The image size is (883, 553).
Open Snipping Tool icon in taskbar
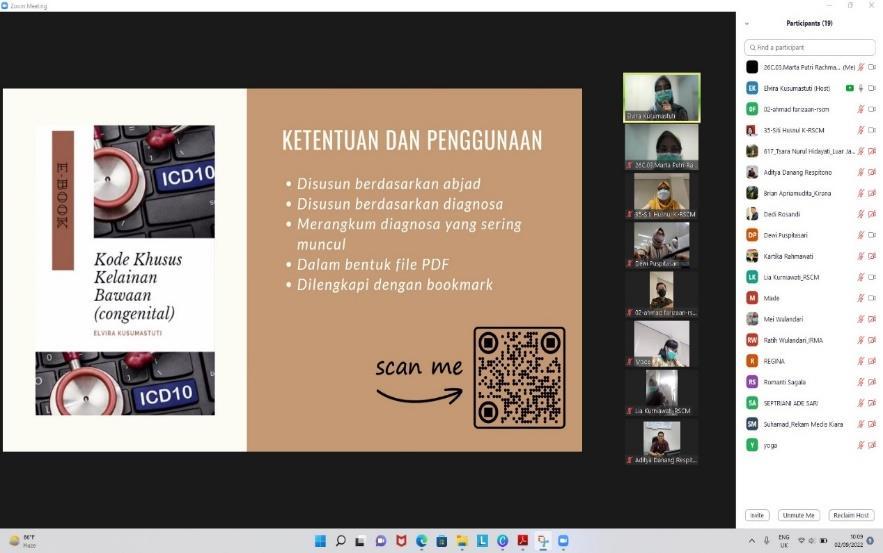[543, 541]
